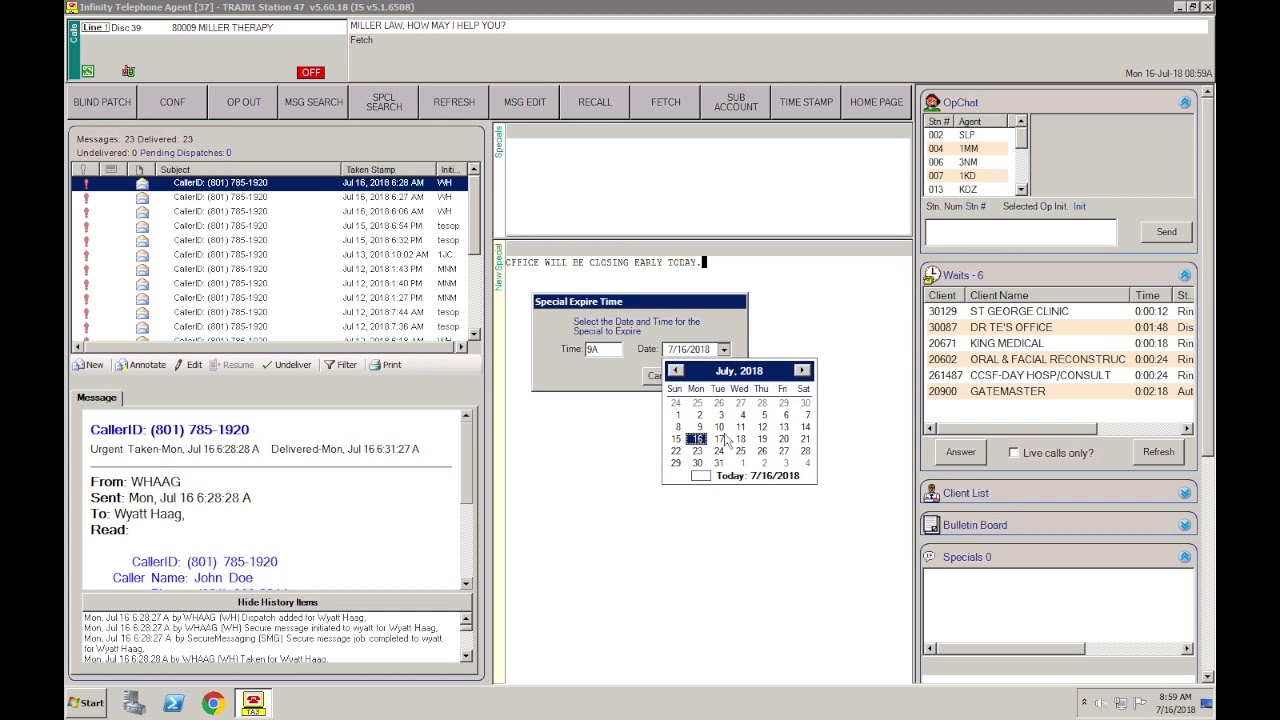
Task: Enable Live calls only checkbox
Action: pos(1014,453)
